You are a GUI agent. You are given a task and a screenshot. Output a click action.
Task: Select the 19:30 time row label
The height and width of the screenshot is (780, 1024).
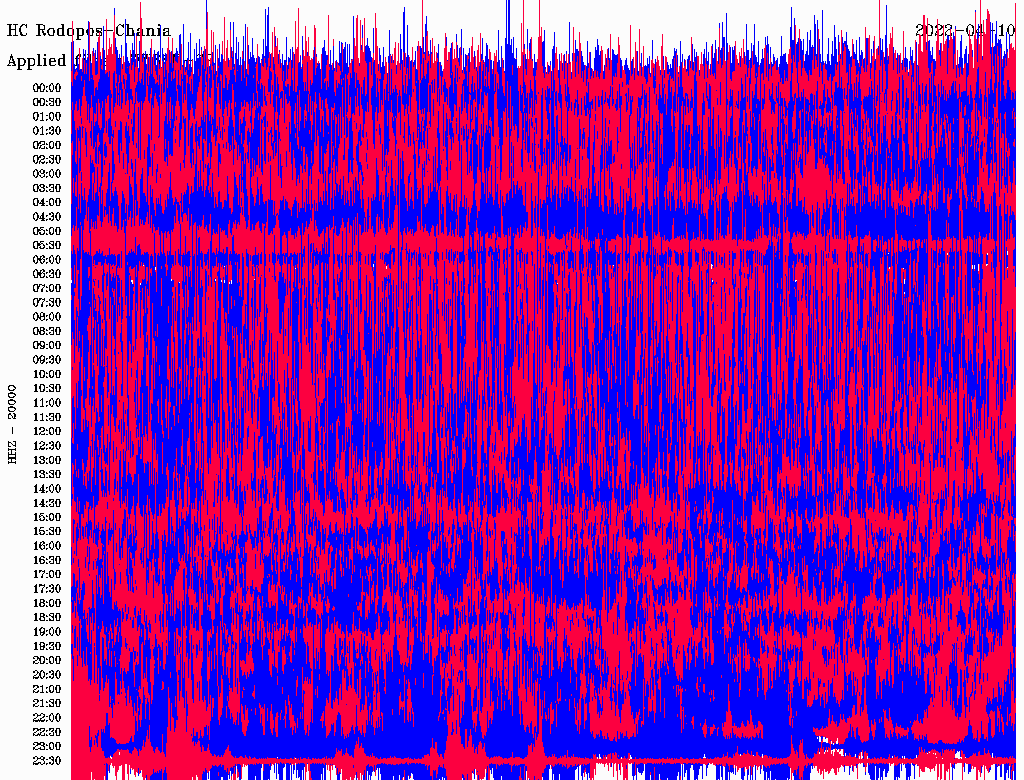pos(47,646)
